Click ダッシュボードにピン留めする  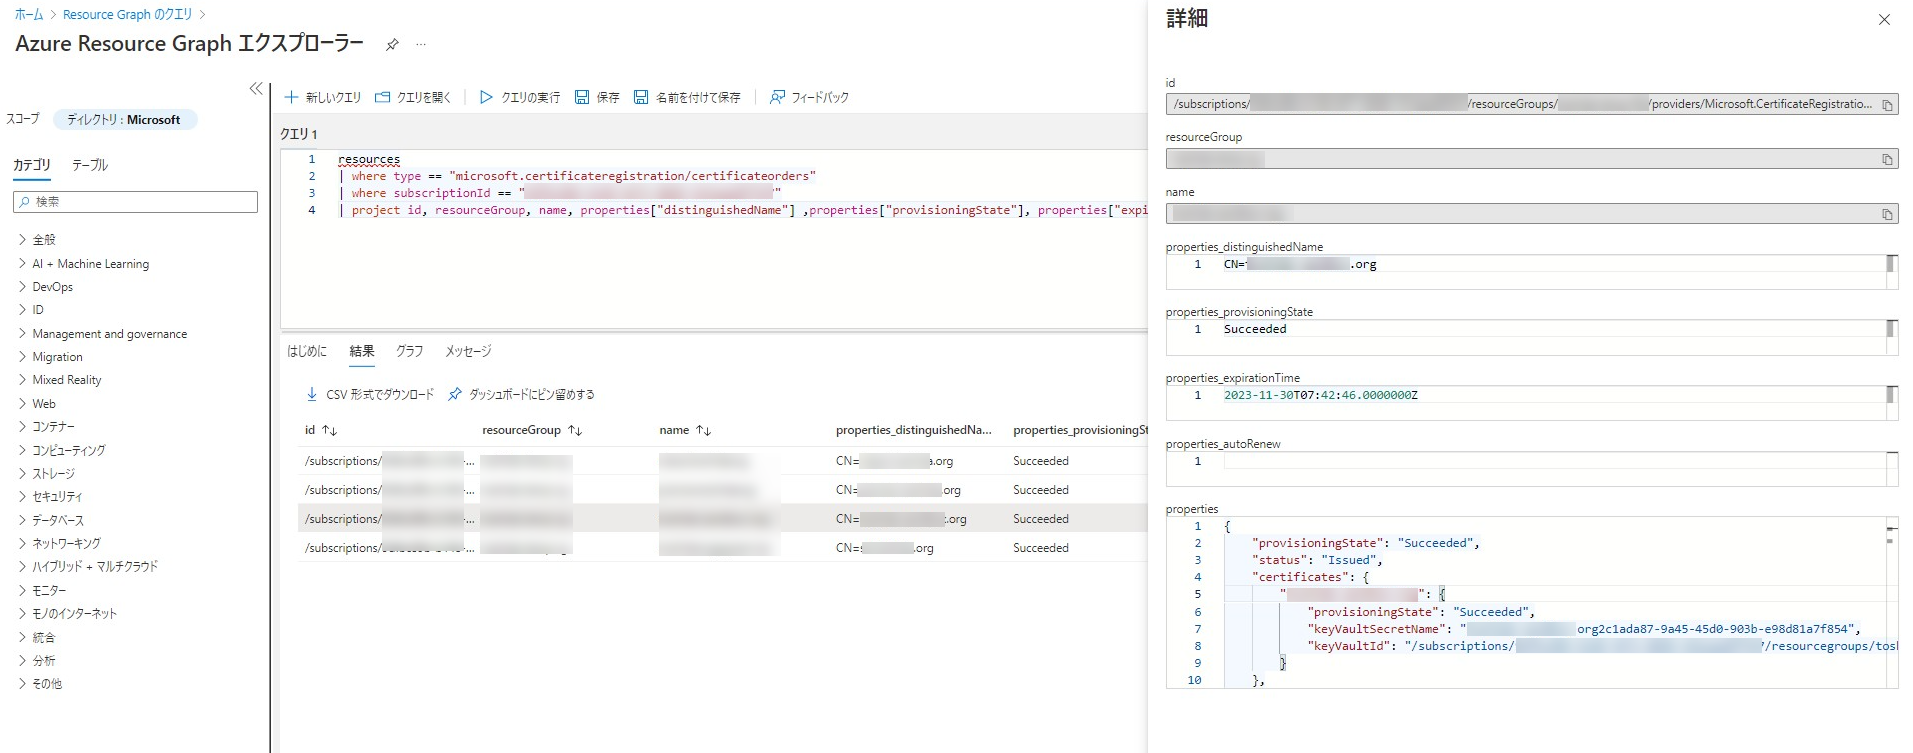521,395
